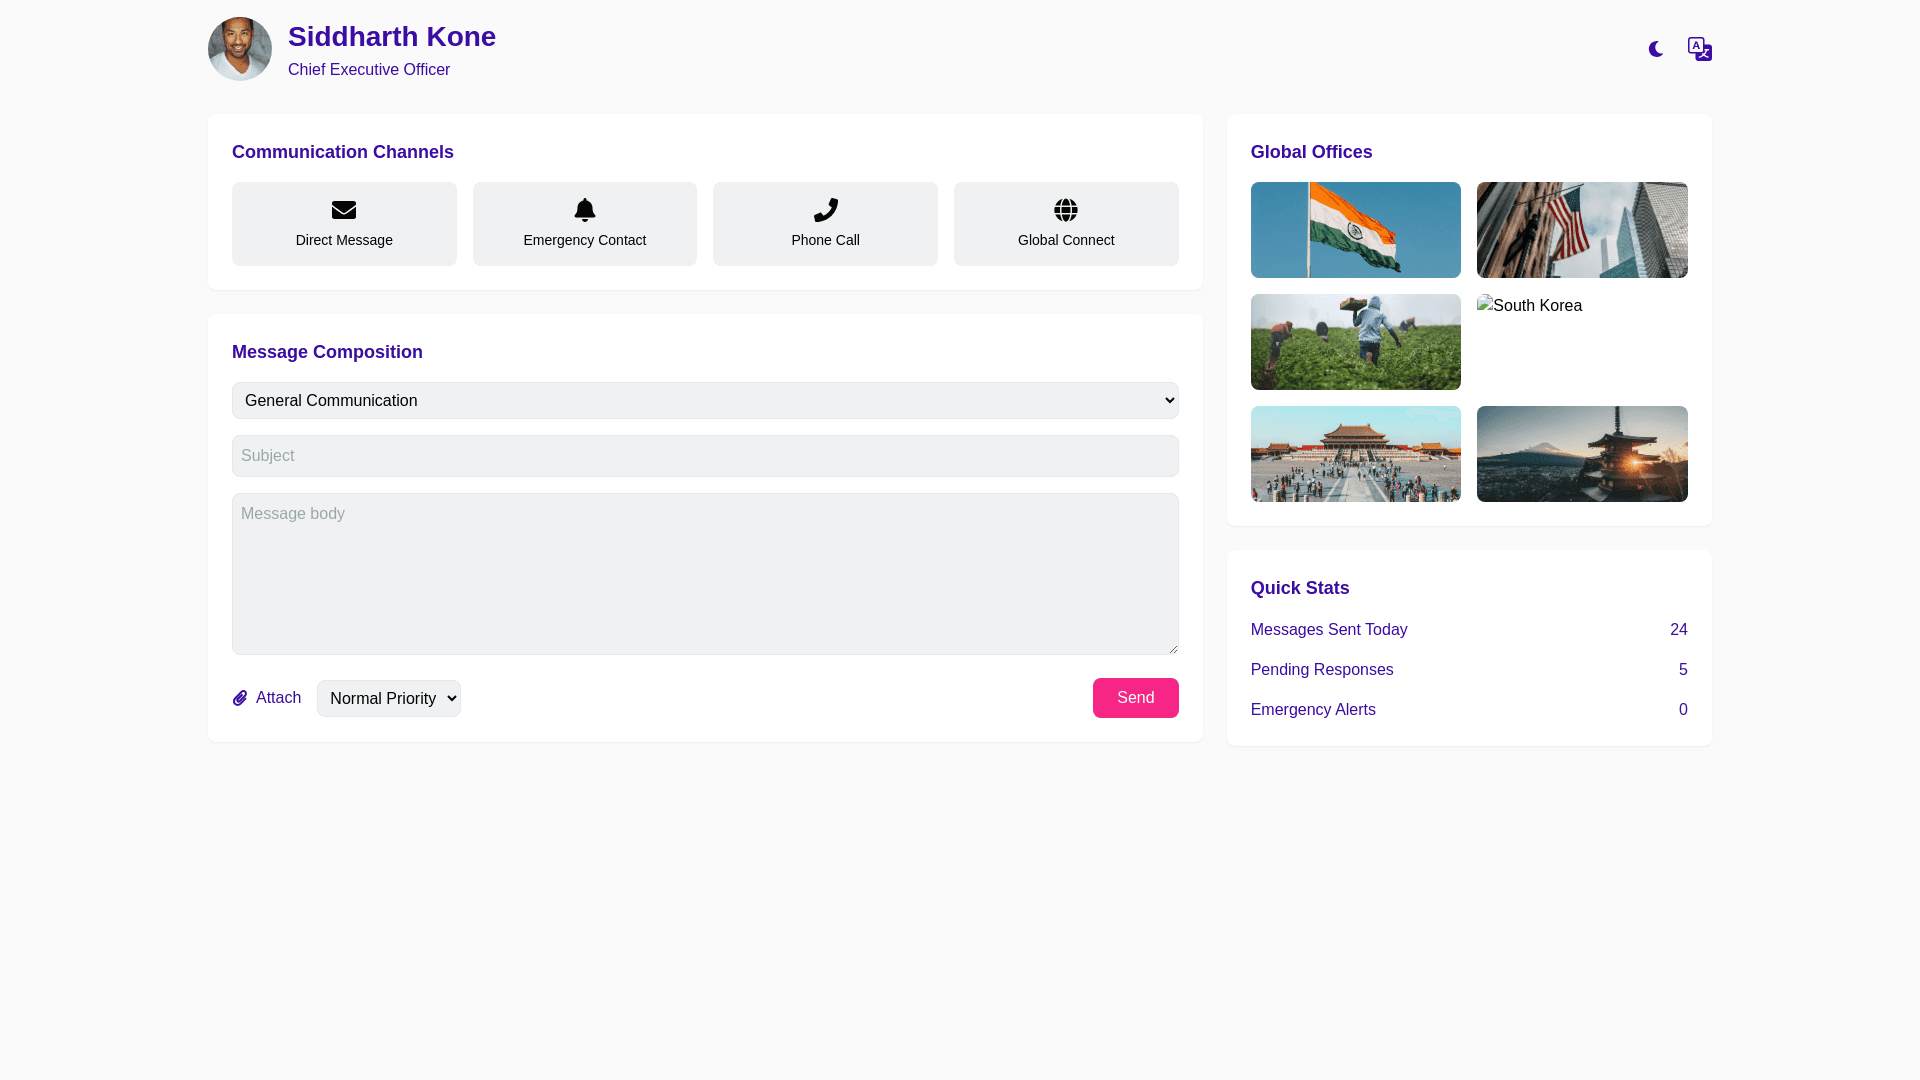Open the India flag office thumbnail
1920x1080 pixels.
tap(1355, 230)
